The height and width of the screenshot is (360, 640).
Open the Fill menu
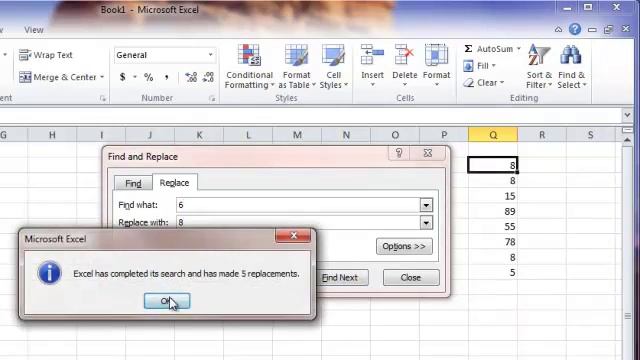point(480,66)
